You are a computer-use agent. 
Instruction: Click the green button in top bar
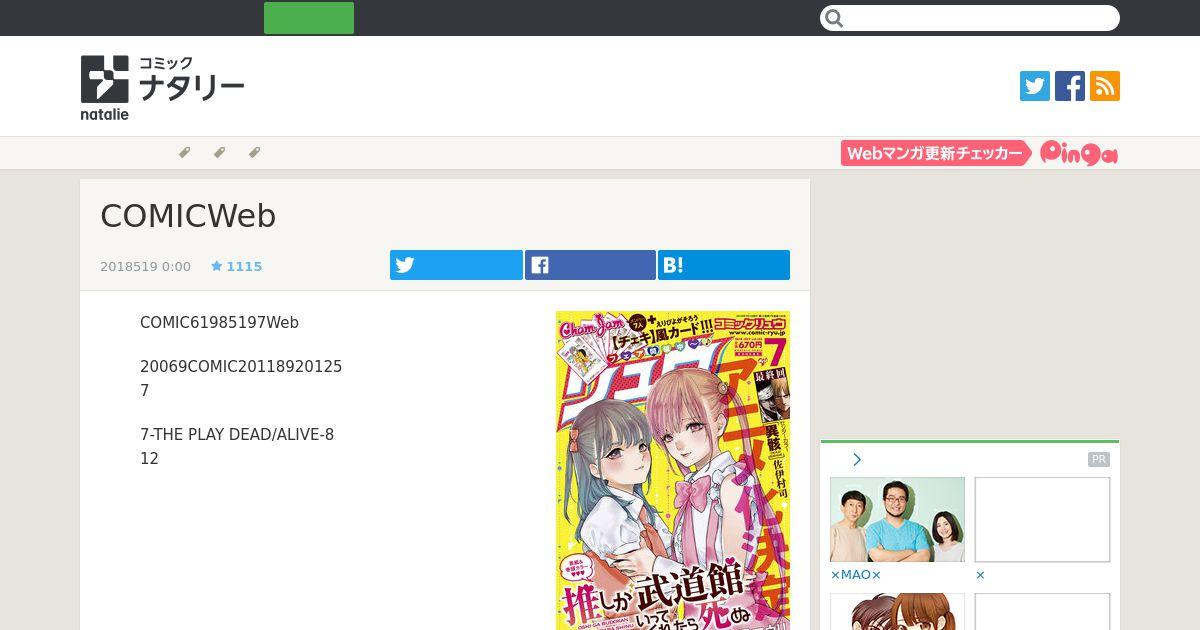pos(309,18)
